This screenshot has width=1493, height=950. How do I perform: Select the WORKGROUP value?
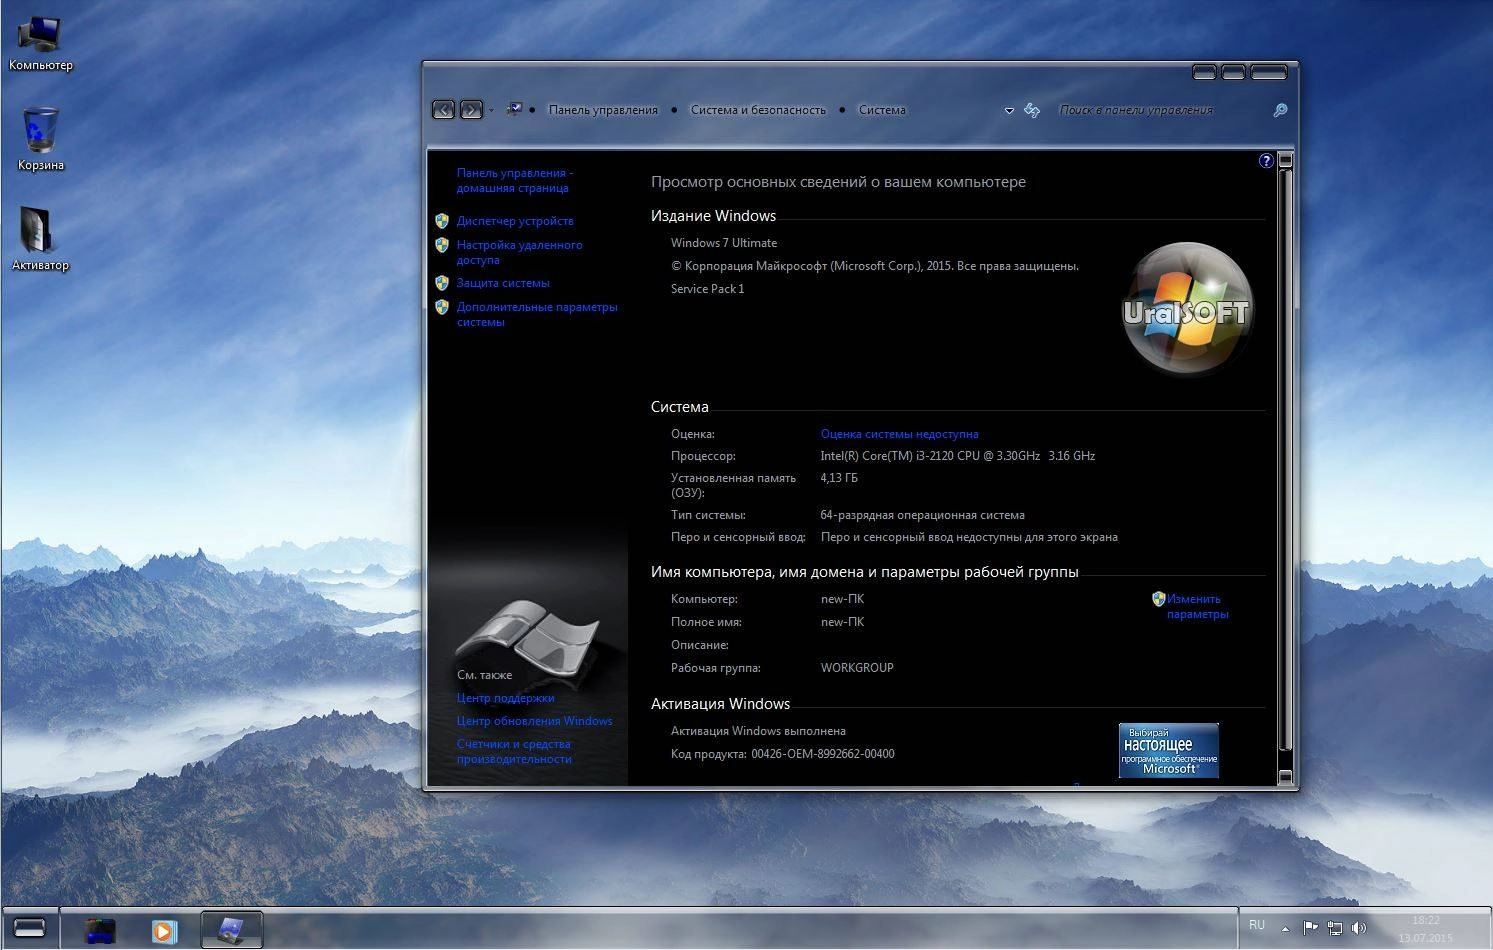pos(857,668)
